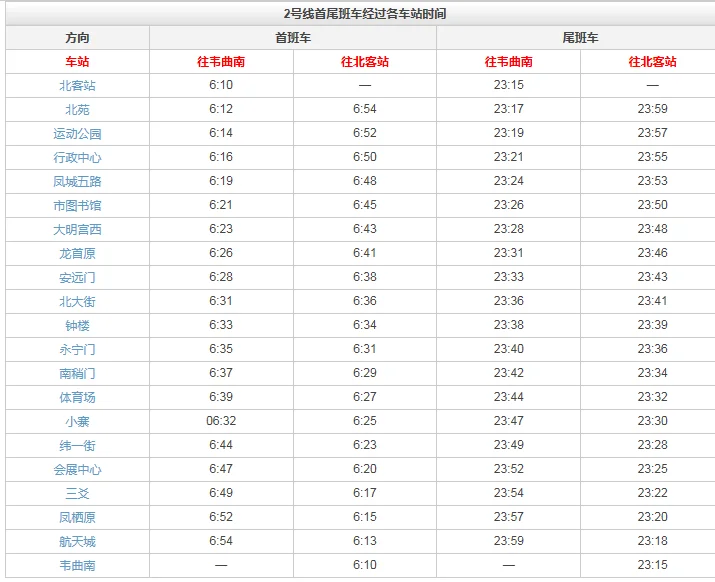Click the 23:46 time in 龙首原 row
Image resolution: width=715 pixels, height=582 pixels.
[653, 253]
